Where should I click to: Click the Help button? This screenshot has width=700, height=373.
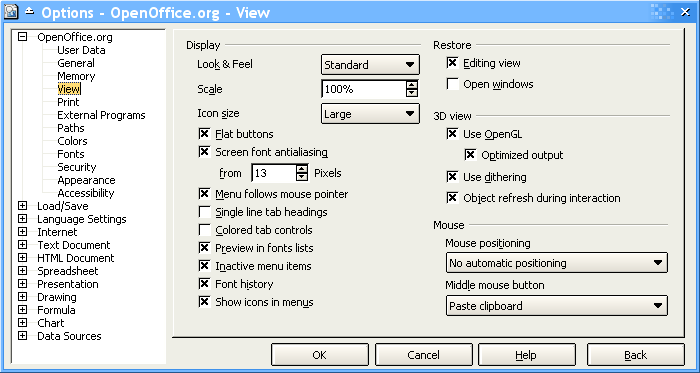coord(525,355)
